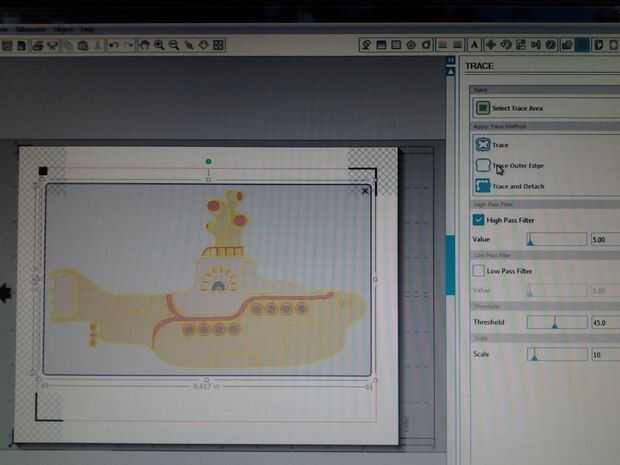Open the Scale window icon
620x465 pixels.
click(521, 45)
